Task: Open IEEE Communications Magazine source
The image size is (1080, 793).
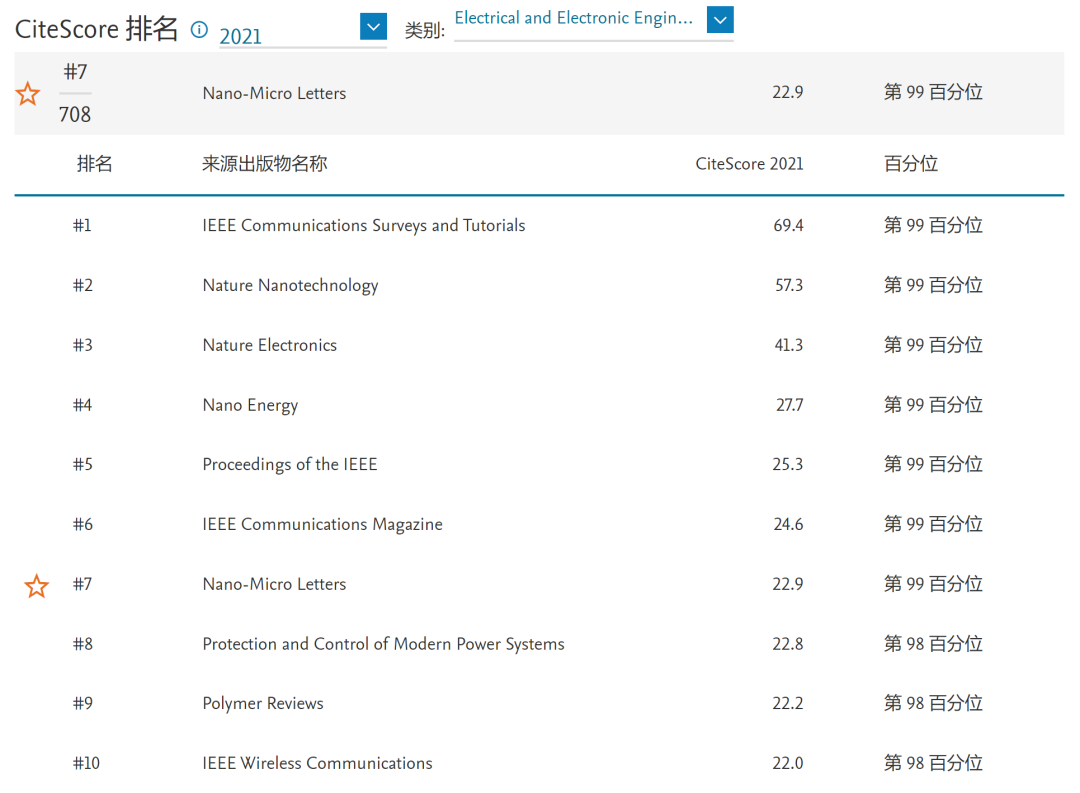Action: click(x=322, y=524)
